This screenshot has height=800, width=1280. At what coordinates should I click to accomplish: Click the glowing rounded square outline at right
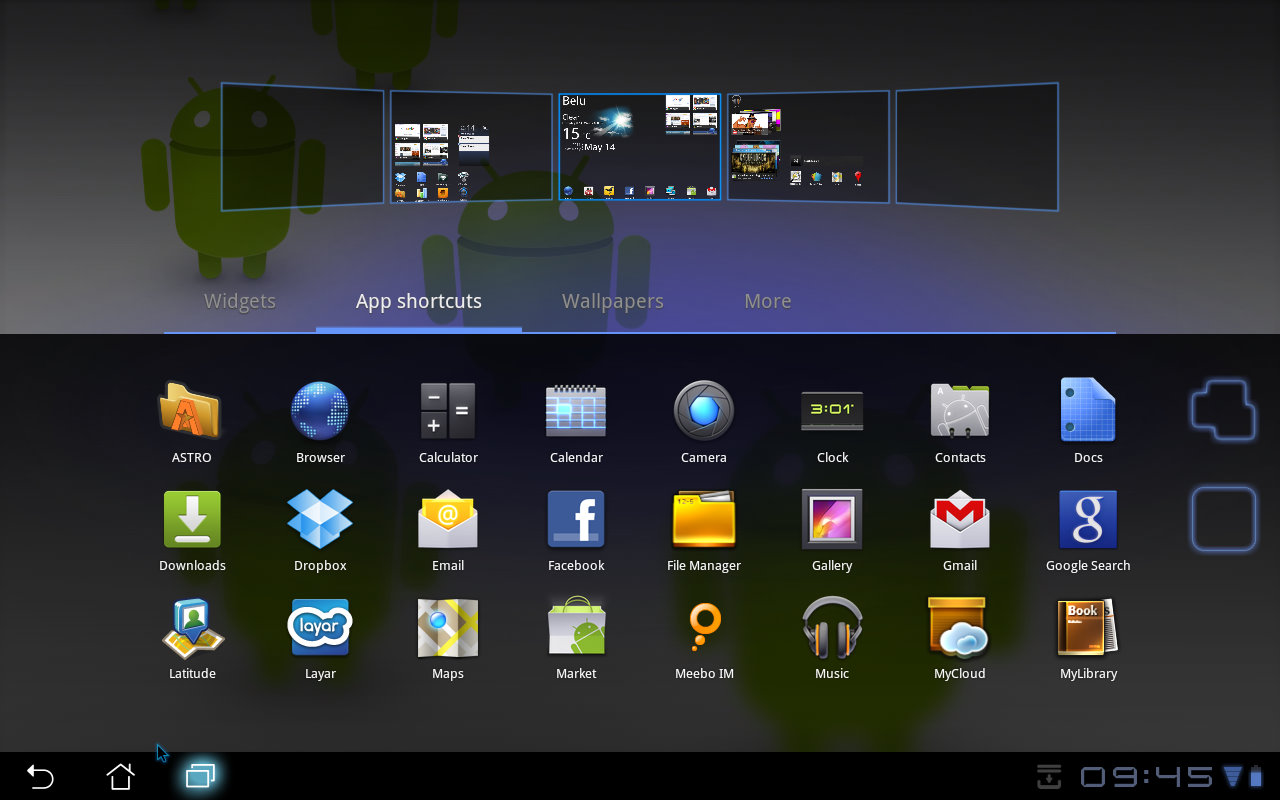click(1223, 519)
